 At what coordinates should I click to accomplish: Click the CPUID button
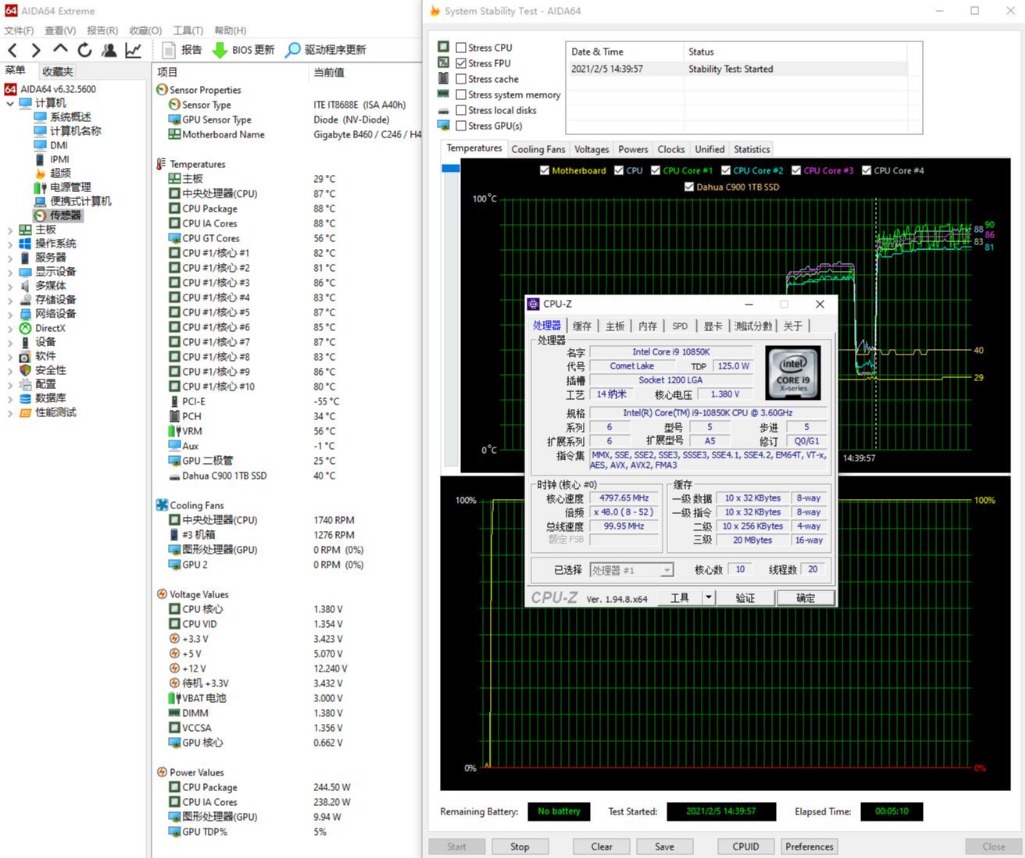[x=745, y=846]
